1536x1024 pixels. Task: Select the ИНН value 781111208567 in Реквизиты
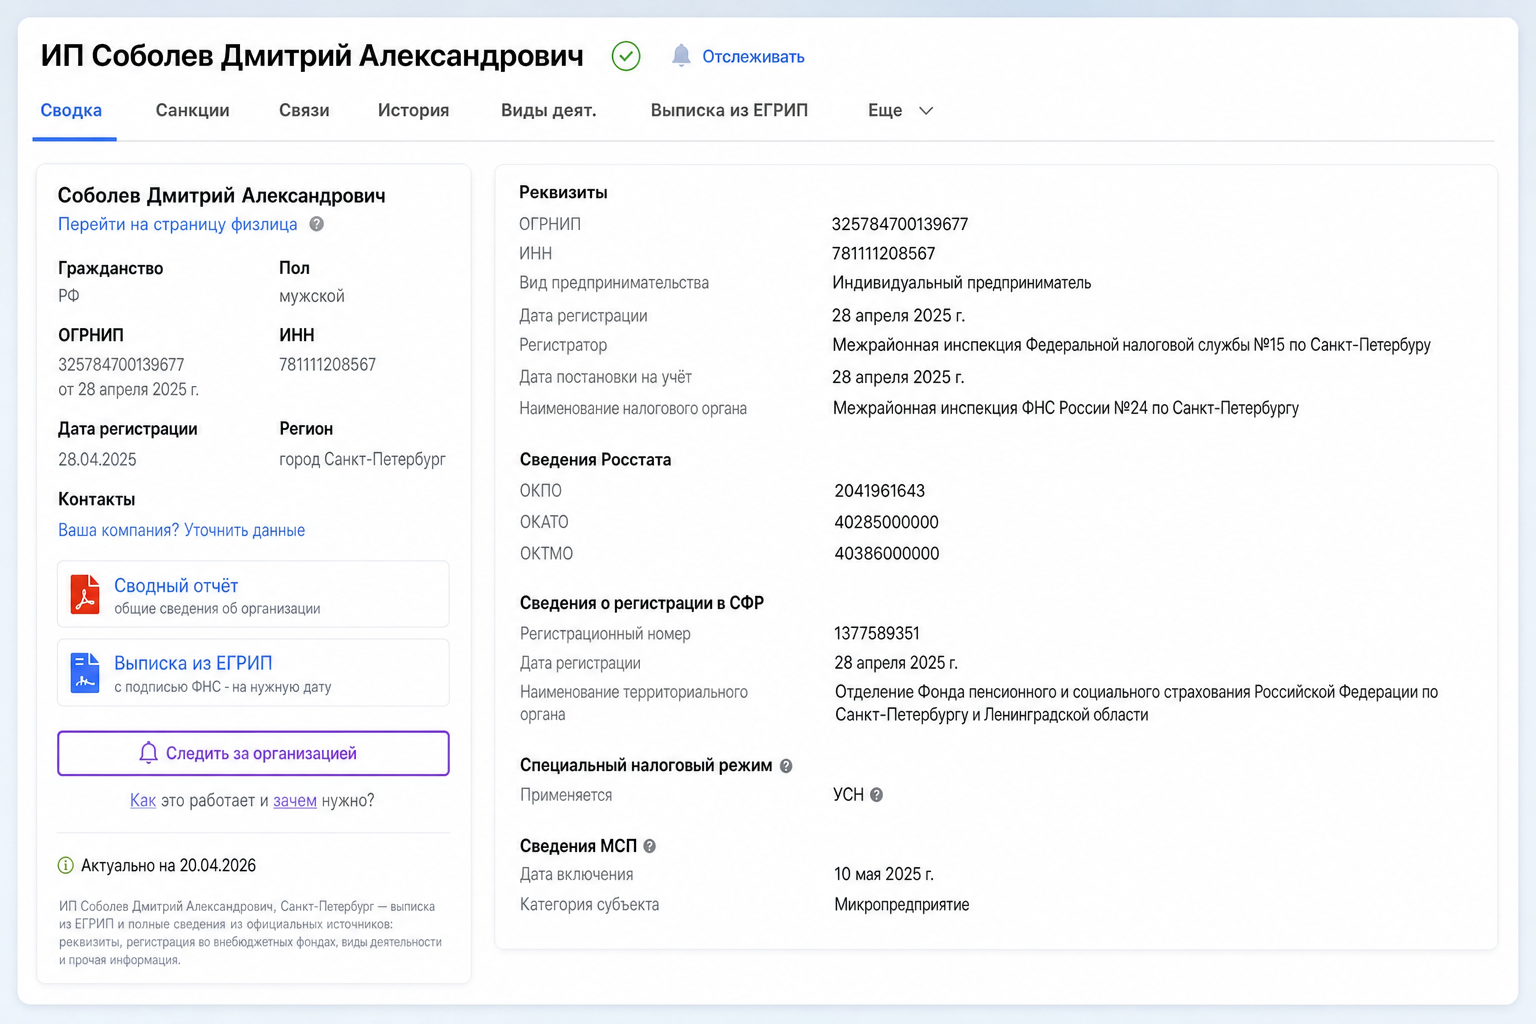[x=884, y=254]
